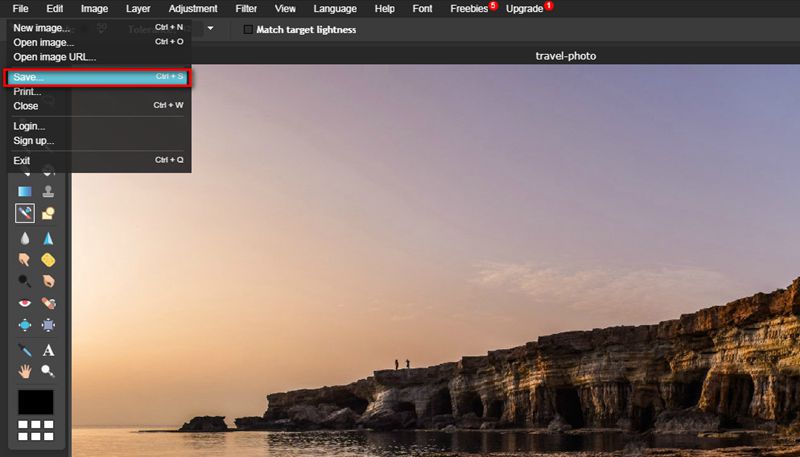800x457 pixels.
Task: Select the Drawing shapes tool
Action: [48, 213]
